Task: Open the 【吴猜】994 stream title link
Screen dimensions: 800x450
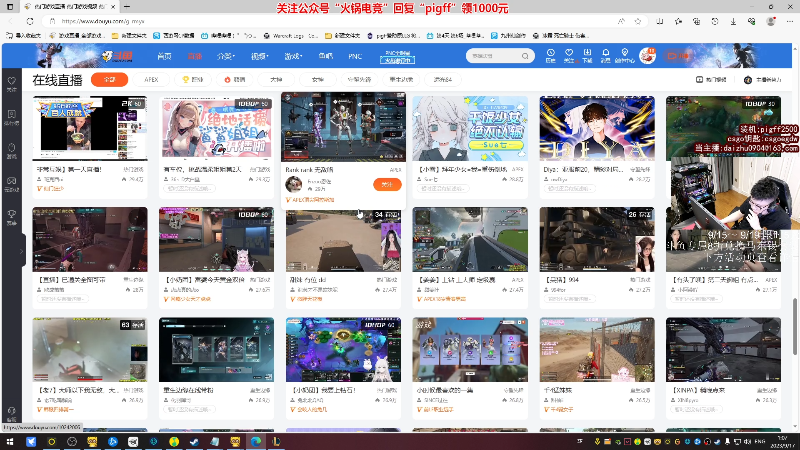Action: click(x=563, y=280)
